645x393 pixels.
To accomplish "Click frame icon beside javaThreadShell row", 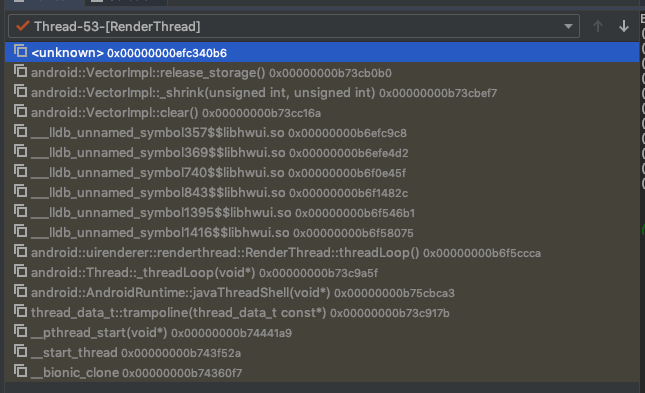I will tap(20, 291).
